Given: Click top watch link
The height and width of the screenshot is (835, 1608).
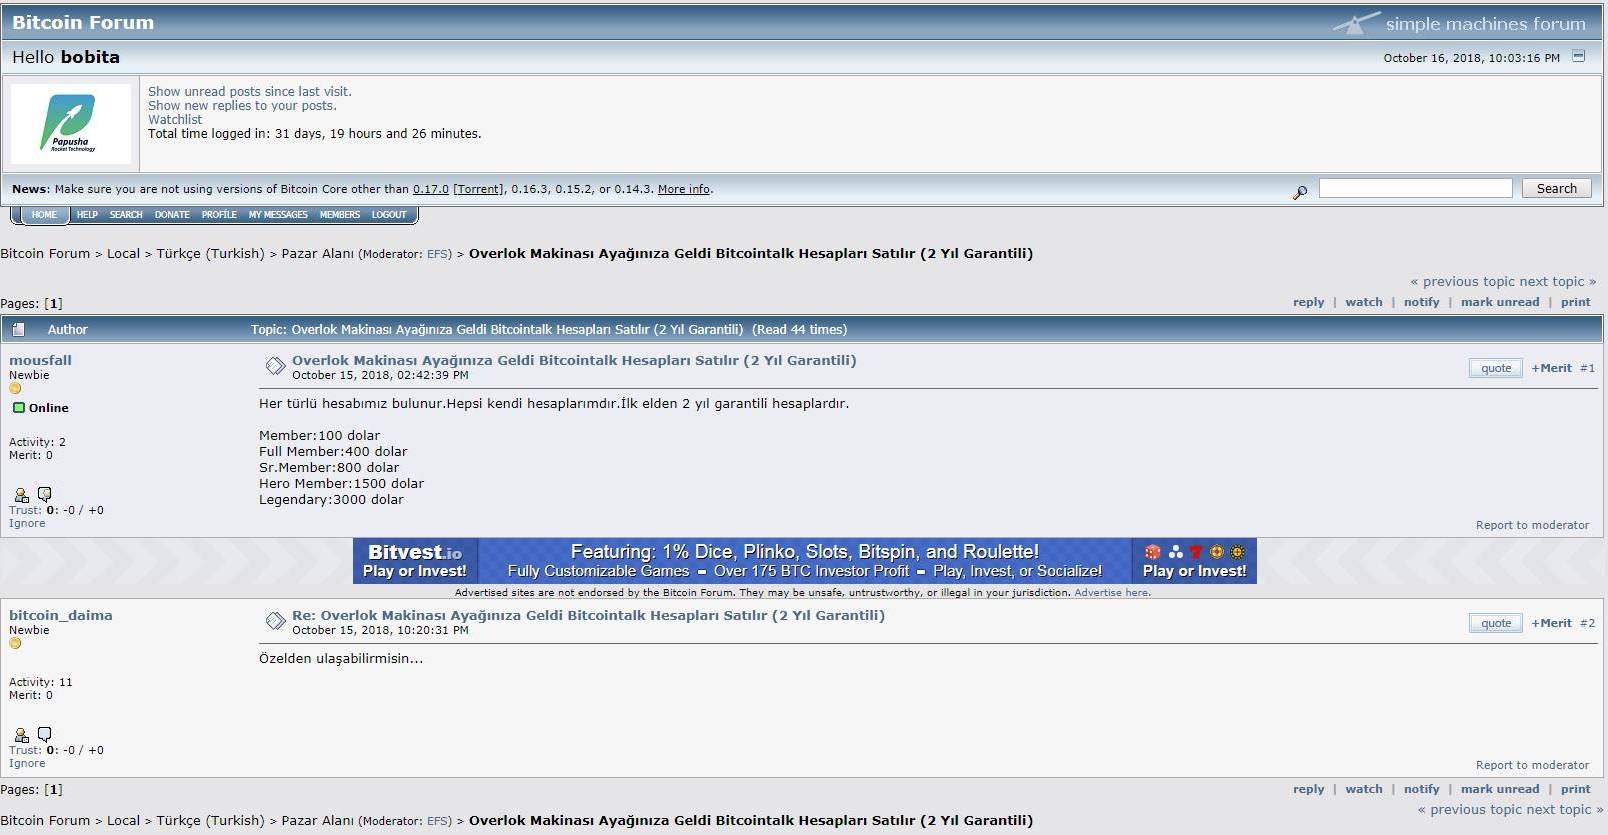Looking at the screenshot, I should 1364,302.
